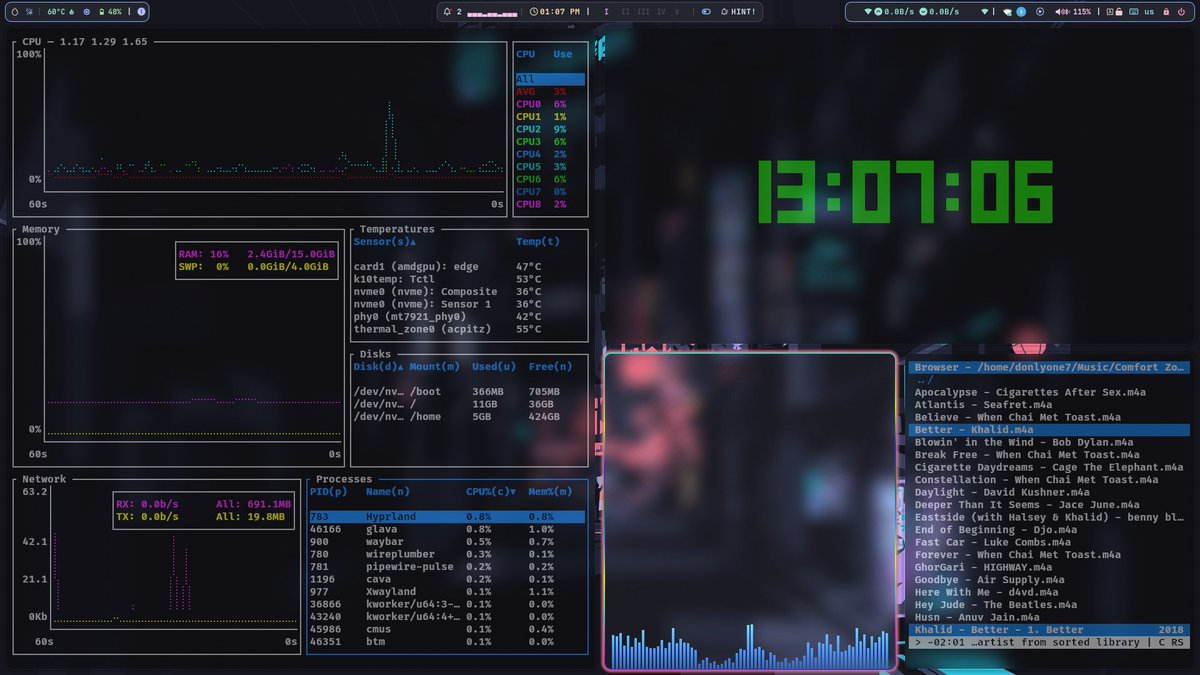This screenshot has height=675, width=1200.
Task: Switch to workspace IV
Action: [661, 12]
